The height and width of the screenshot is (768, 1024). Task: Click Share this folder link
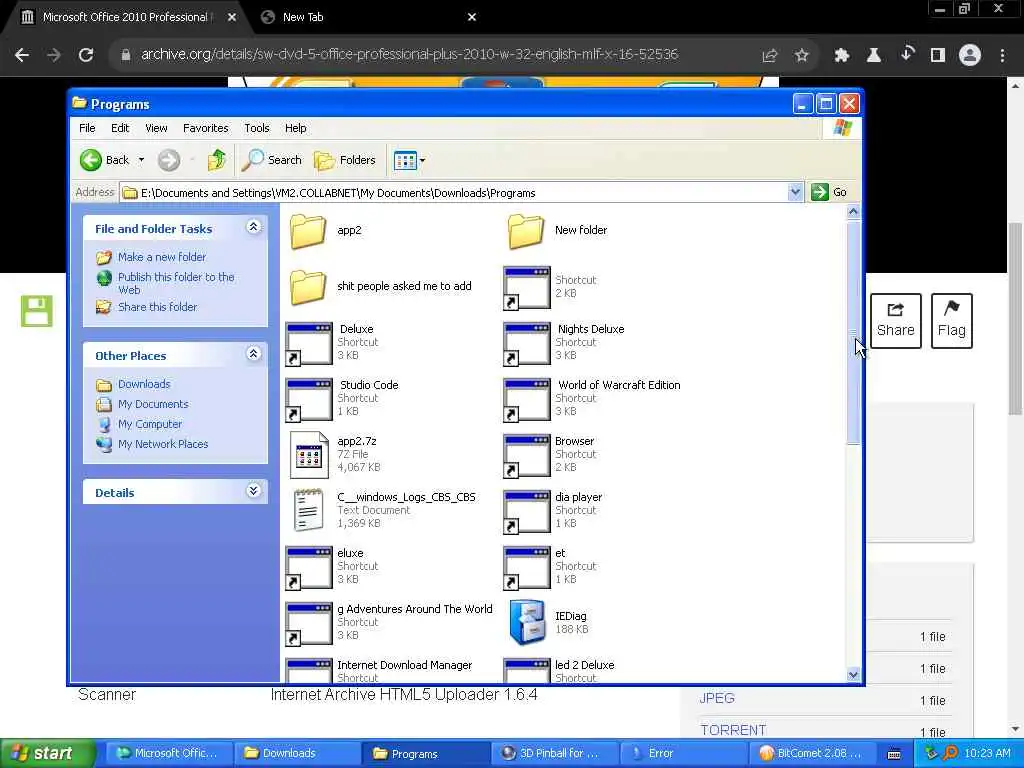tap(157, 306)
